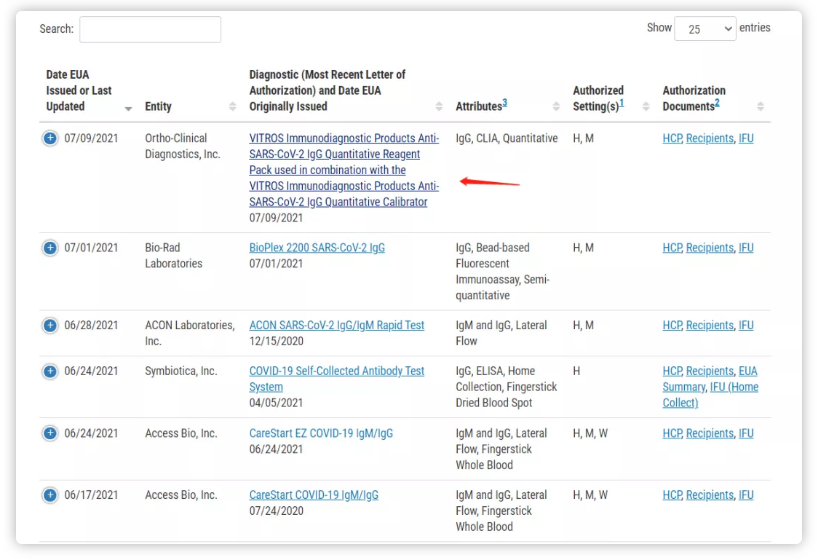Open the Show entries count dropdown

pyautogui.click(x=705, y=29)
